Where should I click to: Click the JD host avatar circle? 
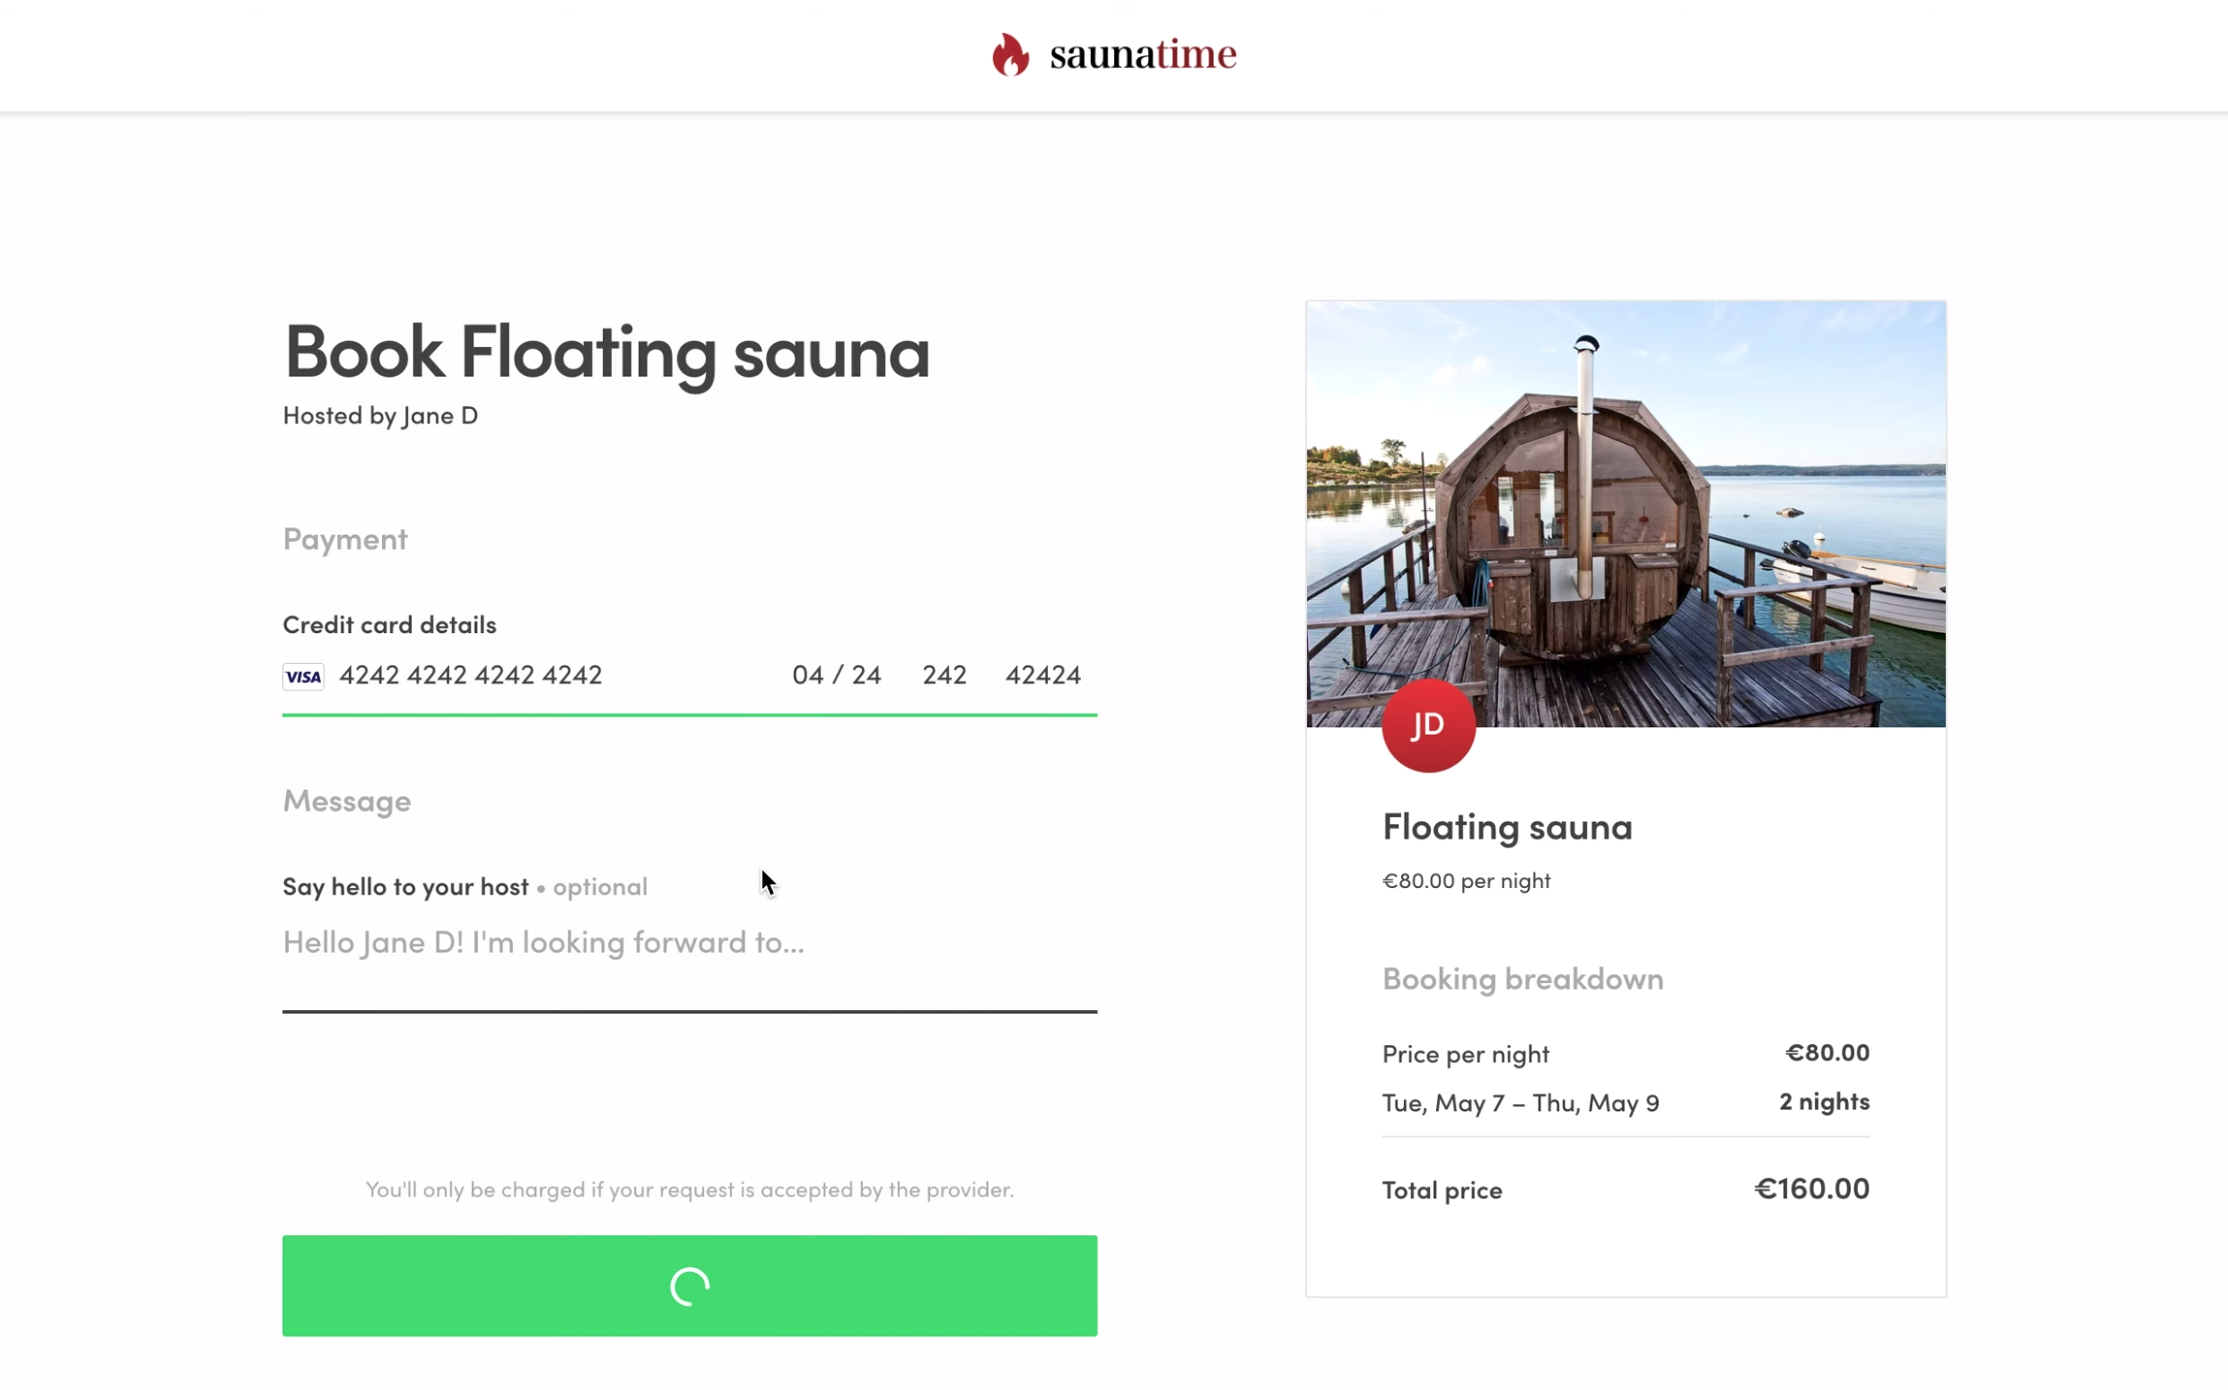click(x=1427, y=725)
